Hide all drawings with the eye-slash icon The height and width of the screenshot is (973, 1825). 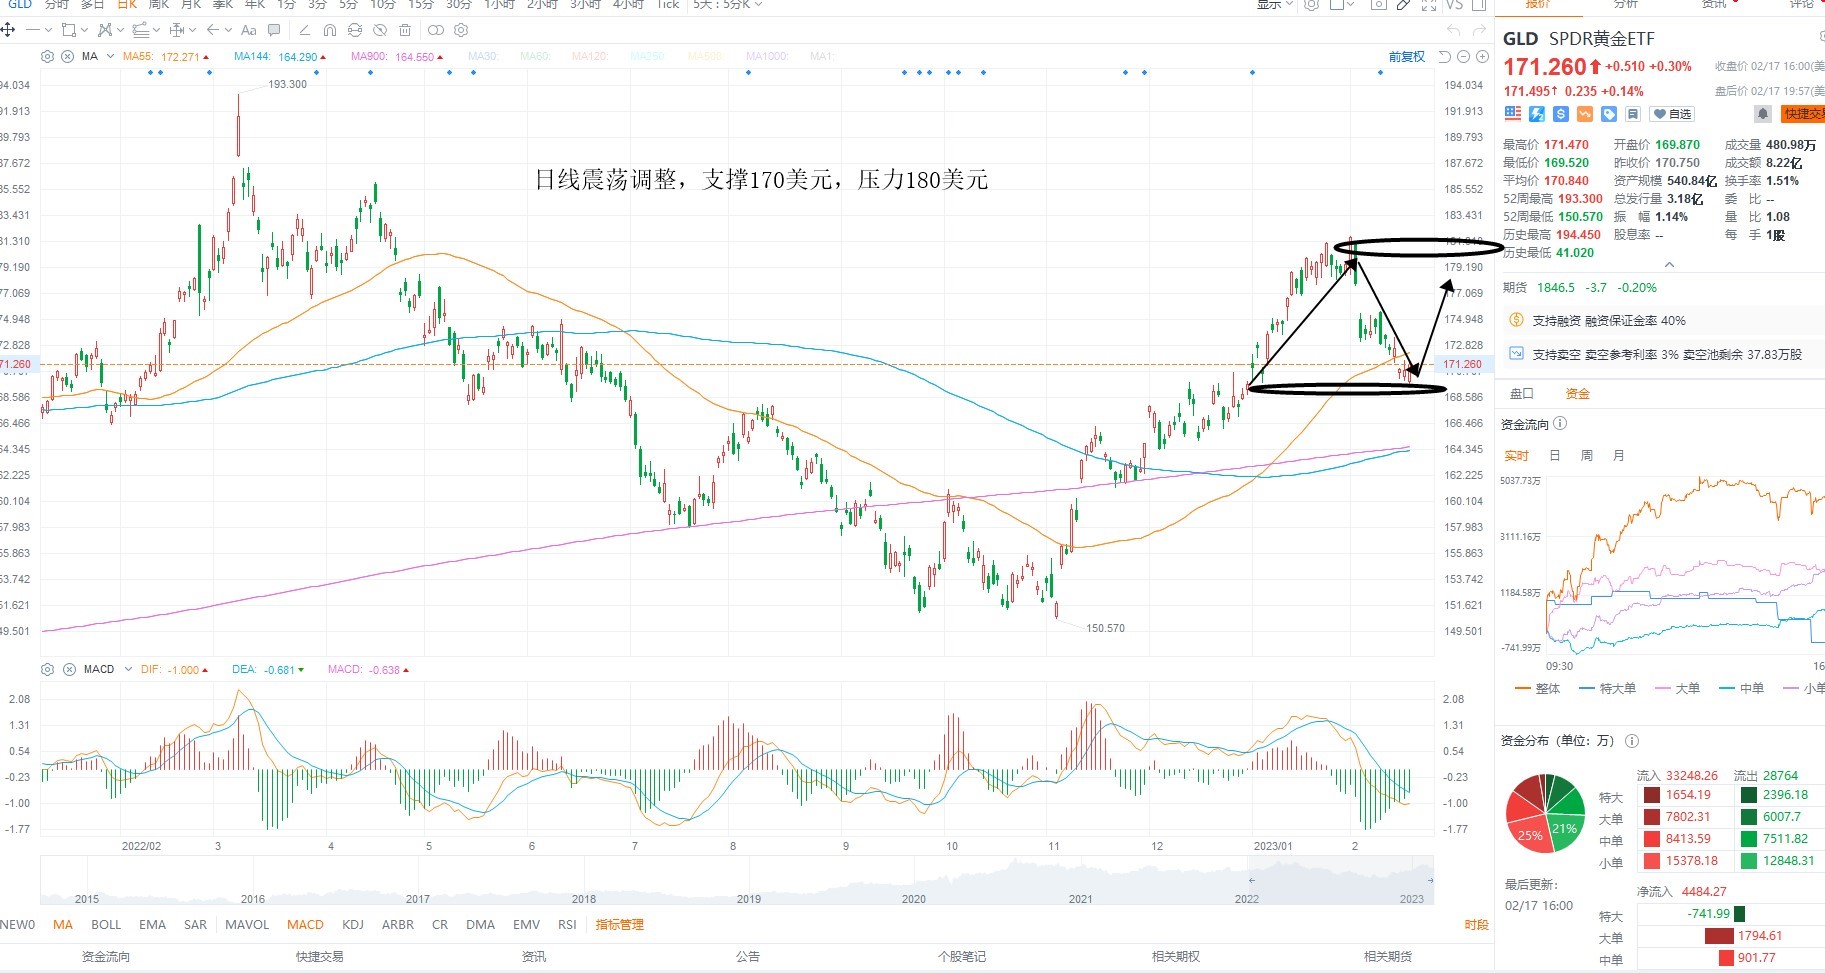click(380, 30)
